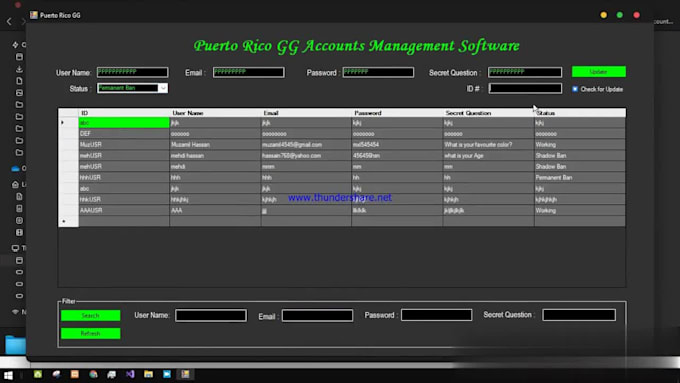Click the back arrow in the background window
Viewport: 680px width, 383px height.
[x=9, y=21]
